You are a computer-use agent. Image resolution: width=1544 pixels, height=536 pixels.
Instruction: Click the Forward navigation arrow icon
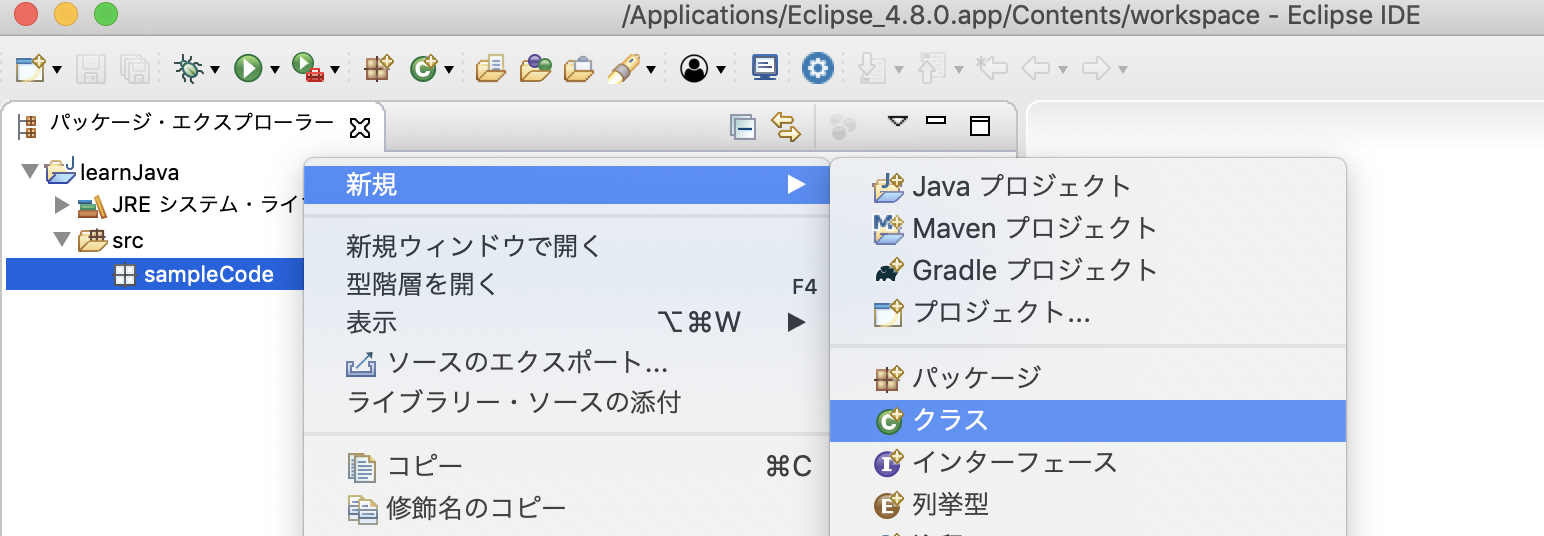(x=1097, y=68)
